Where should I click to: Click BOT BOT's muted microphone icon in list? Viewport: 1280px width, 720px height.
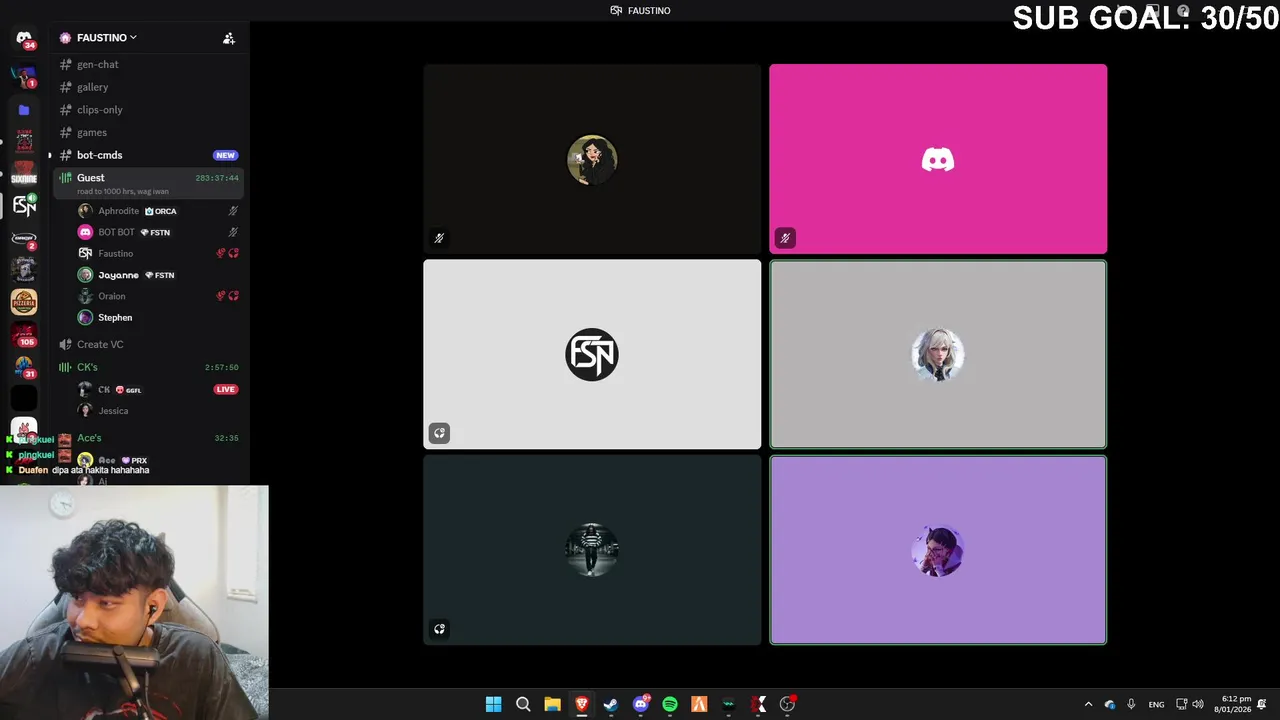[x=233, y=232]
